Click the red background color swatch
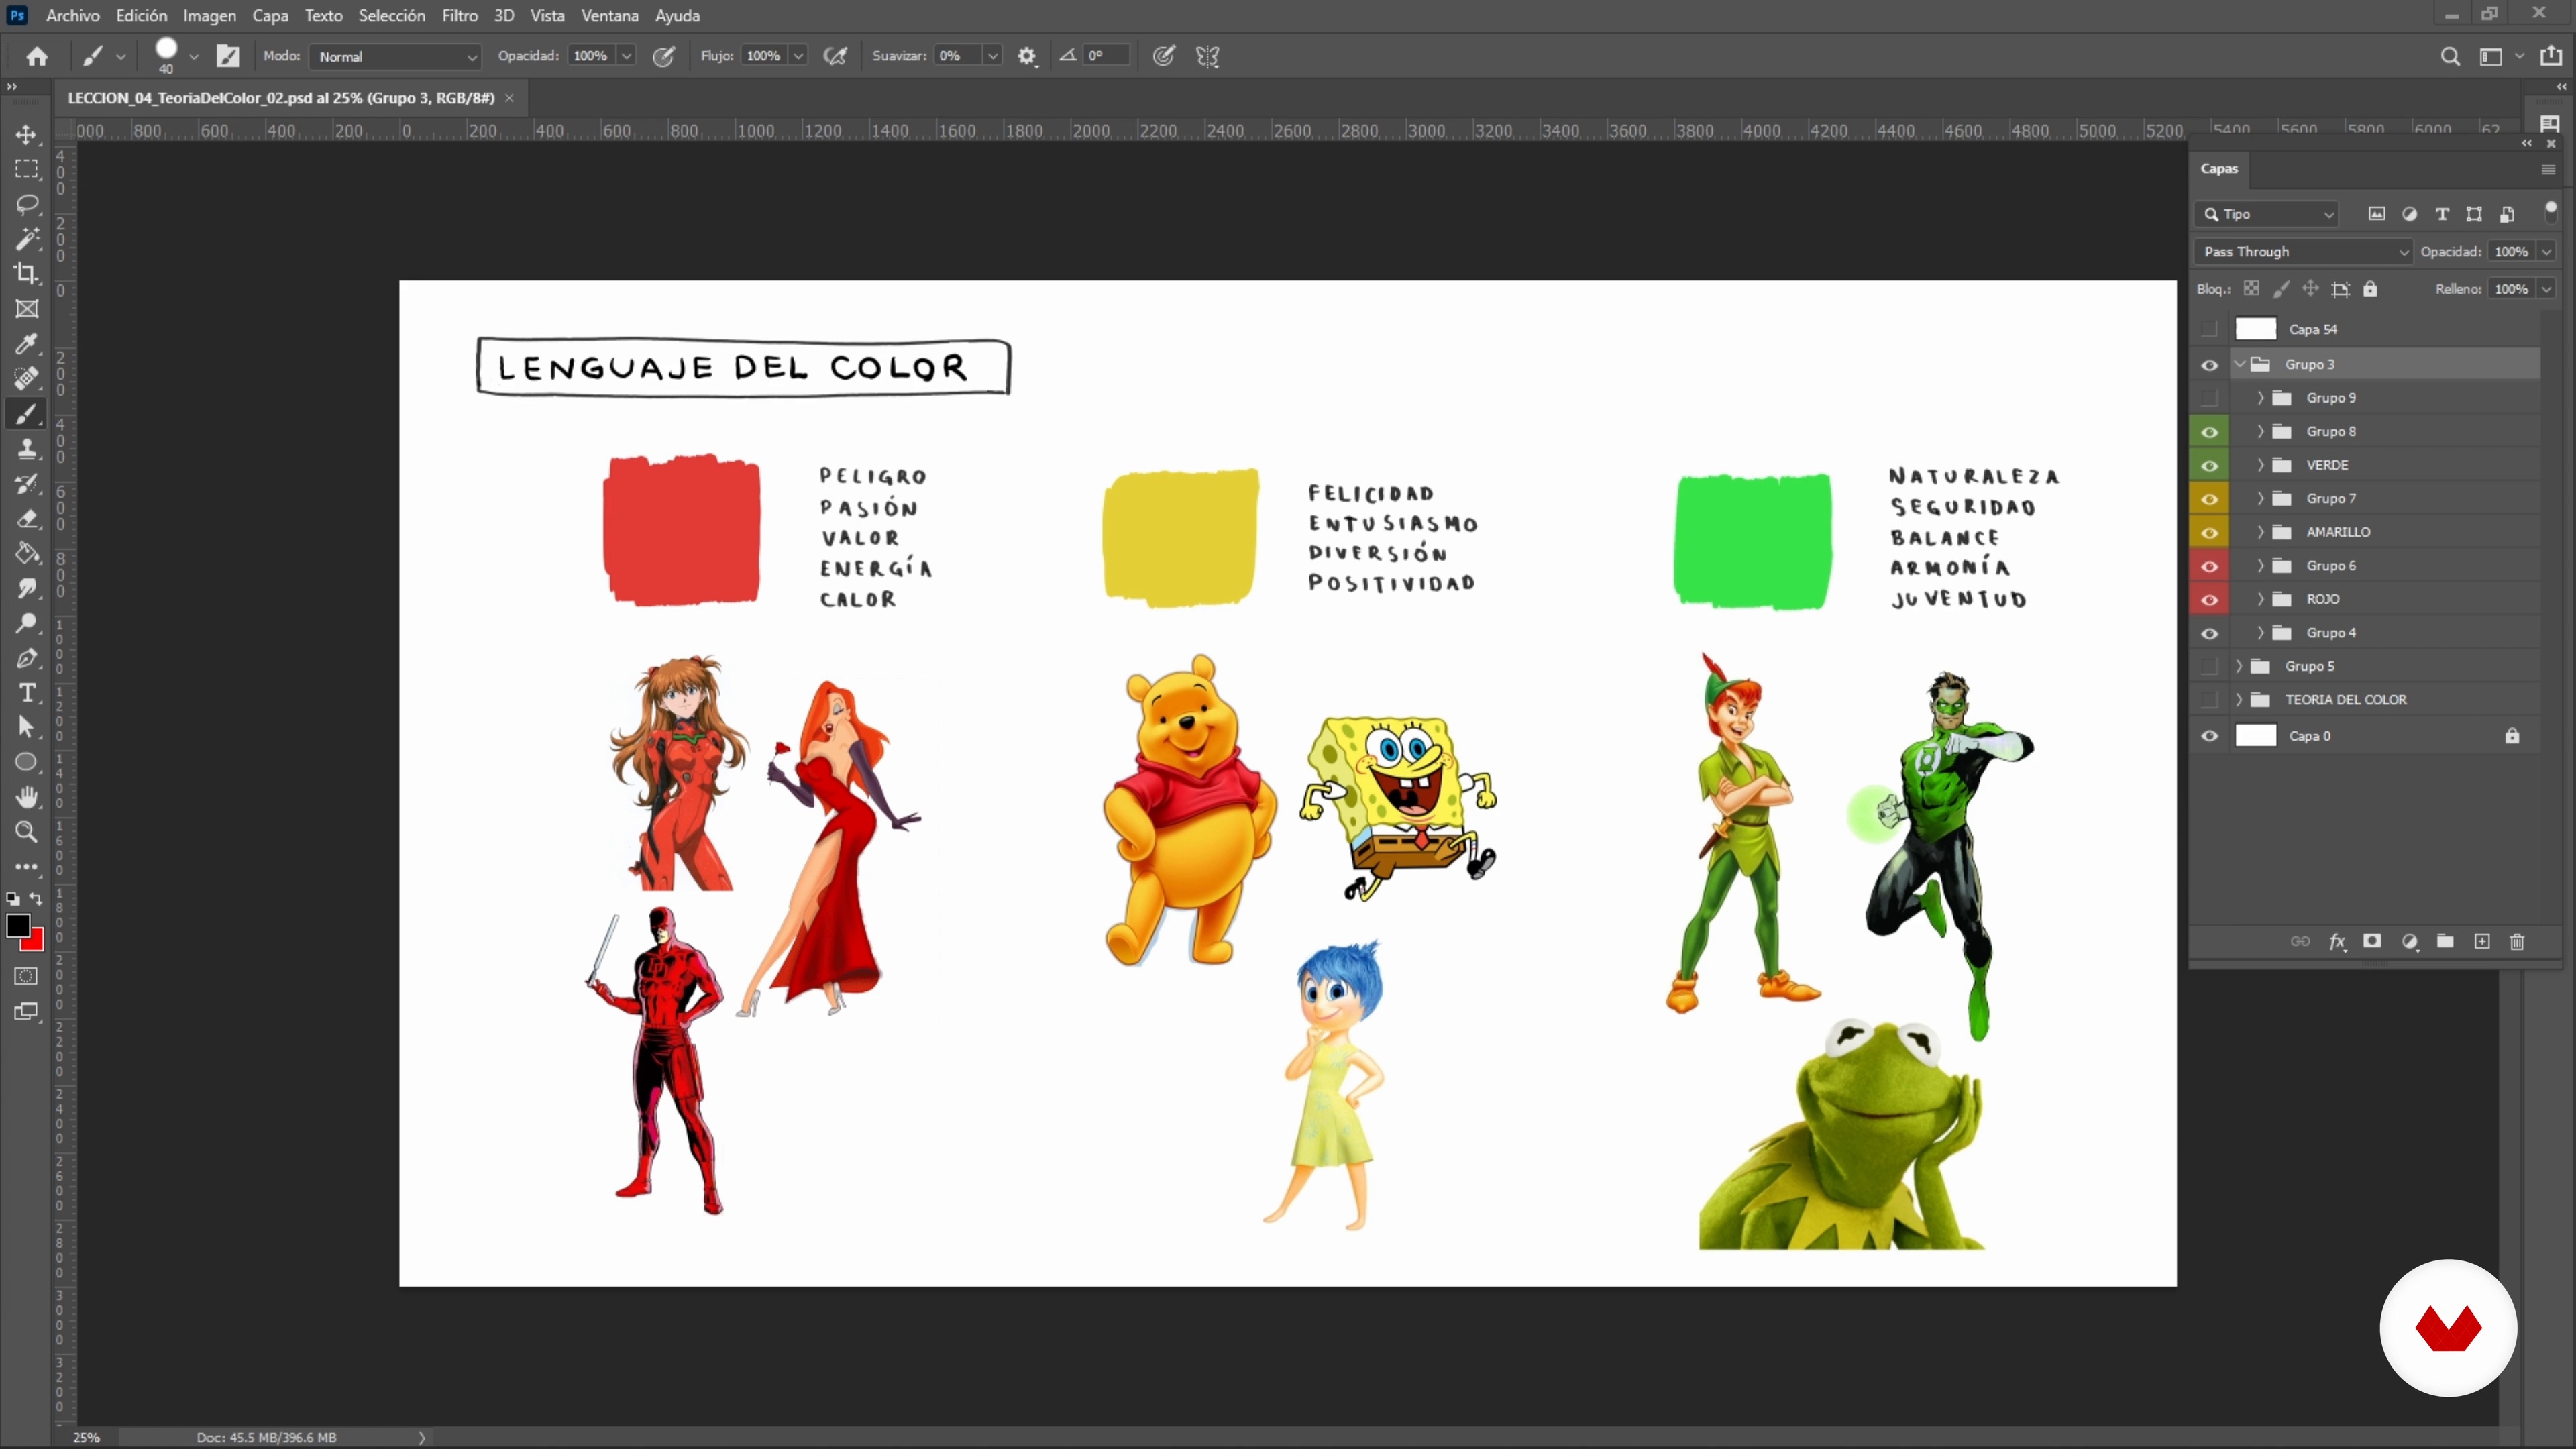 point(37,943)
